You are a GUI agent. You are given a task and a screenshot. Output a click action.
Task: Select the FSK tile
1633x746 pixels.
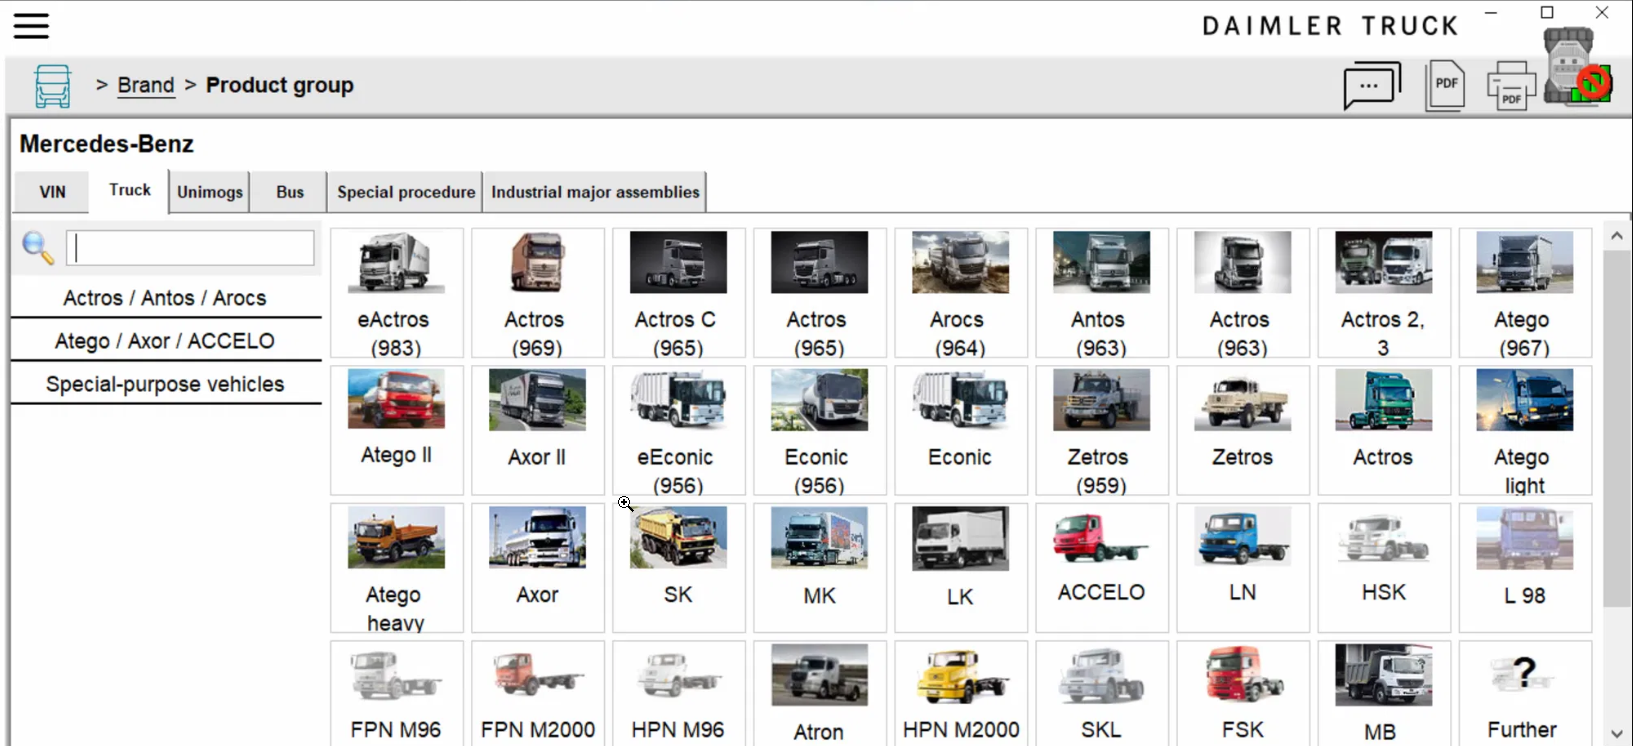pos(1243,694)
